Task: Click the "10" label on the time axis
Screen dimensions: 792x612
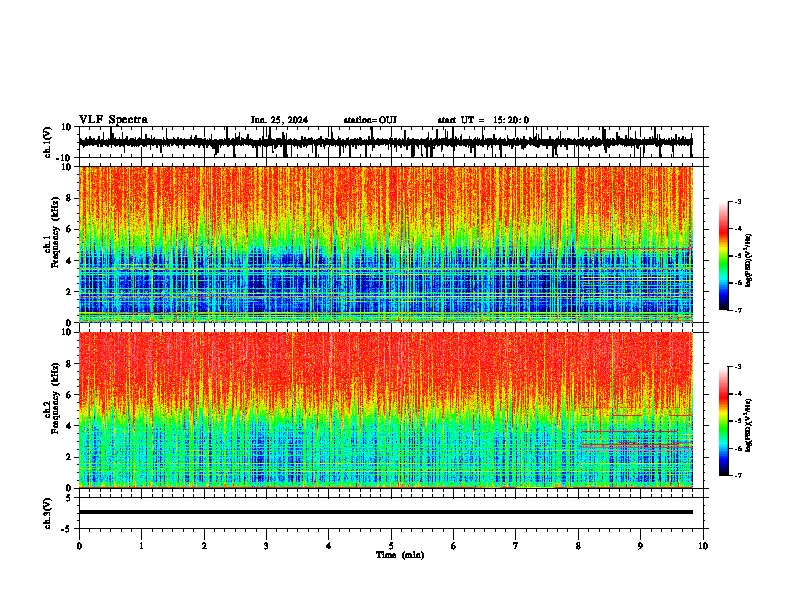Action: pos(703,546)
